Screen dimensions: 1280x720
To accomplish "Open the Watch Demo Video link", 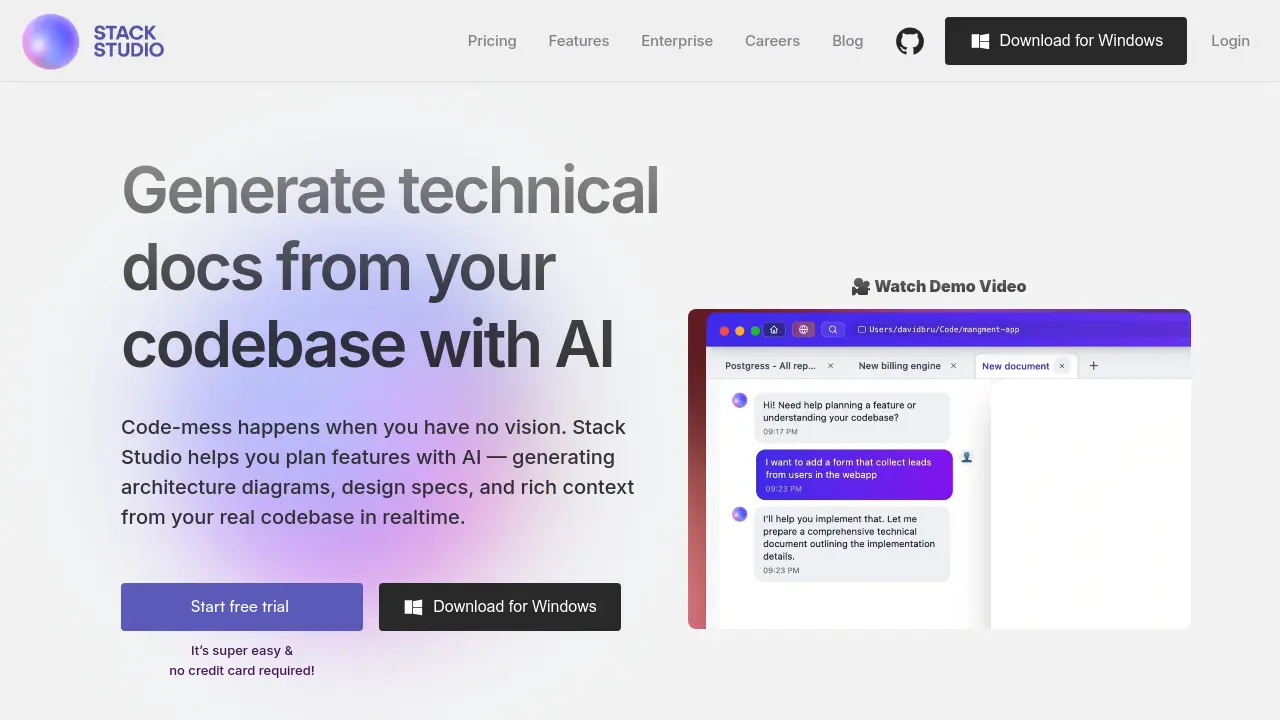I will [x=939, y=286].
